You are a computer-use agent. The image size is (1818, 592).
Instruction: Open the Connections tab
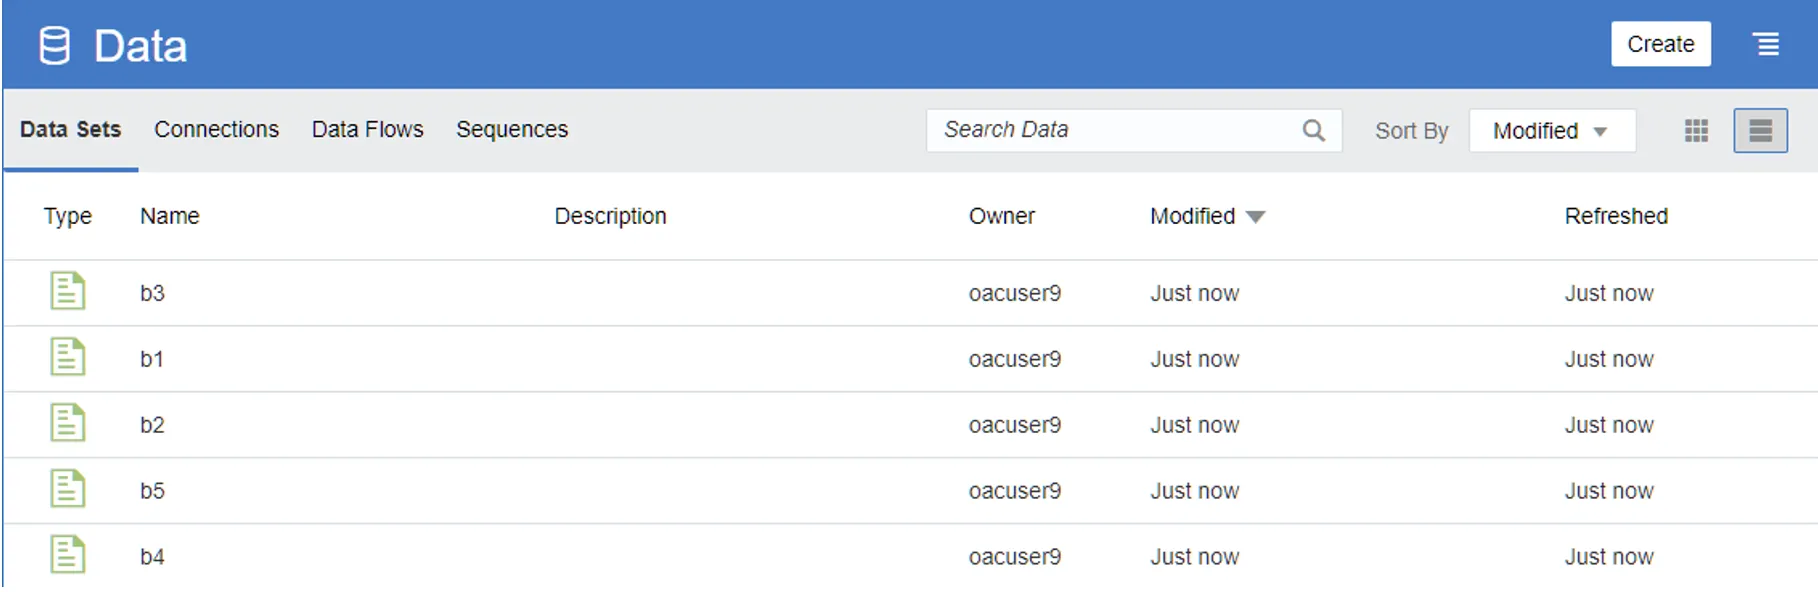click(216, 130)
